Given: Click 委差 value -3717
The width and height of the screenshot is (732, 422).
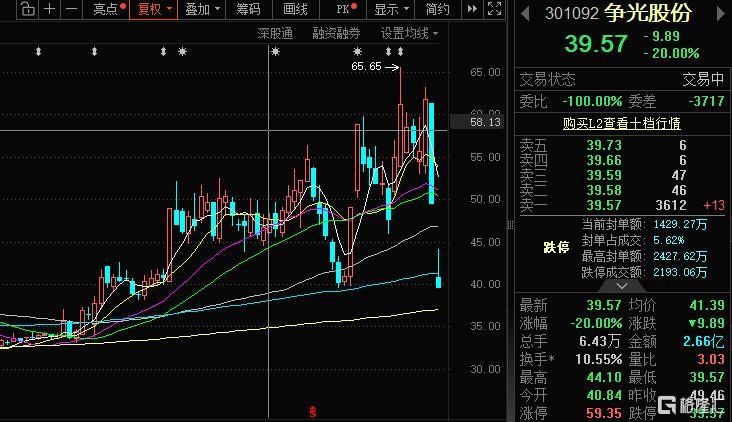Looking at the screenshot, I should (x=706, y=101).
